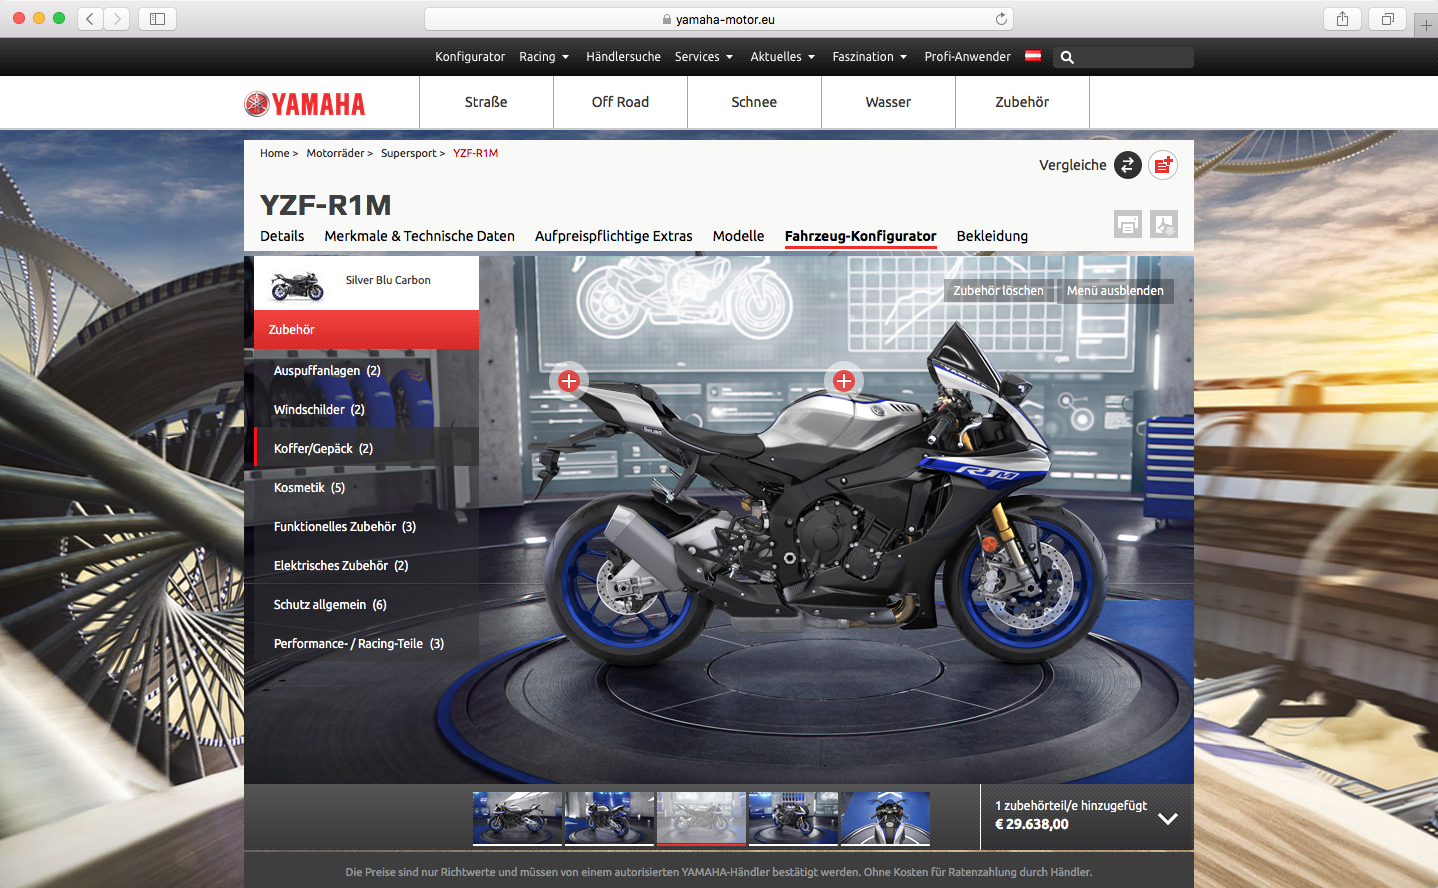Show all Safari tabs overview
This screenshot has width=1438, height=888.
[1387, 18]
